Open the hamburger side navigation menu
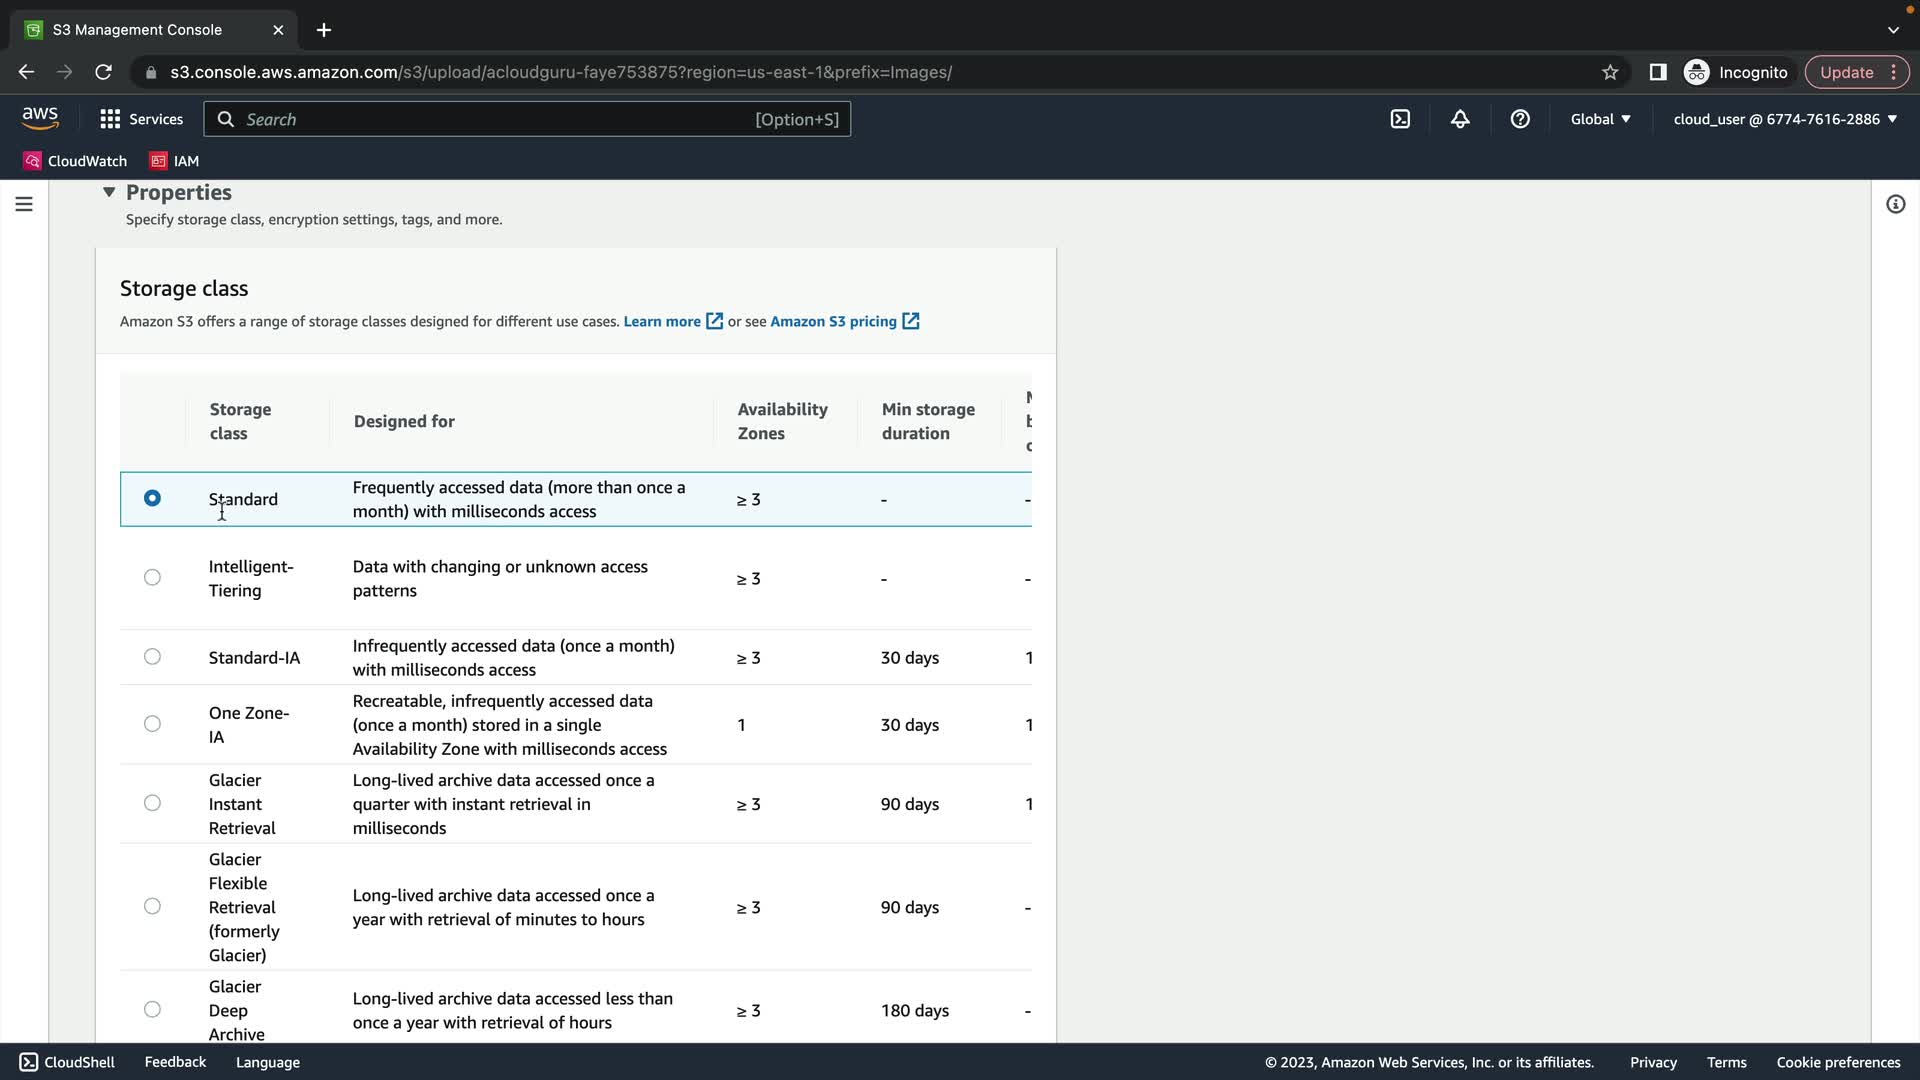 [24, 204]
